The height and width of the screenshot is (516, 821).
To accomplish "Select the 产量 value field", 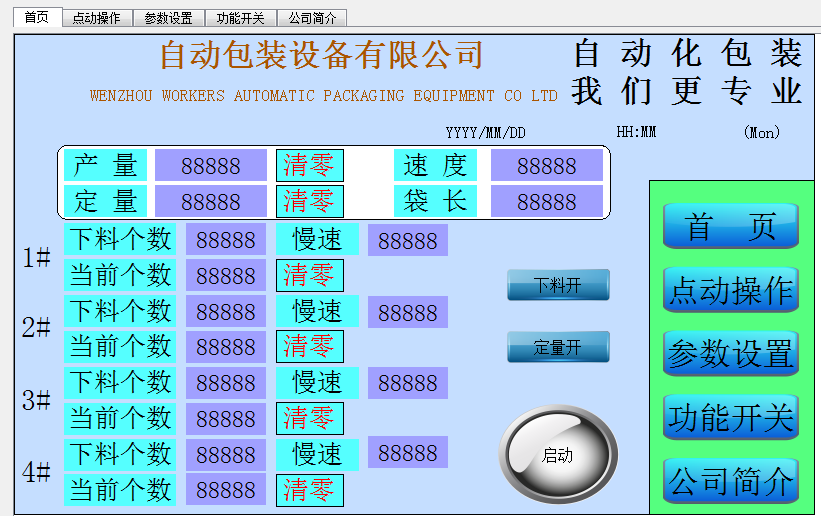I will 210,166.
